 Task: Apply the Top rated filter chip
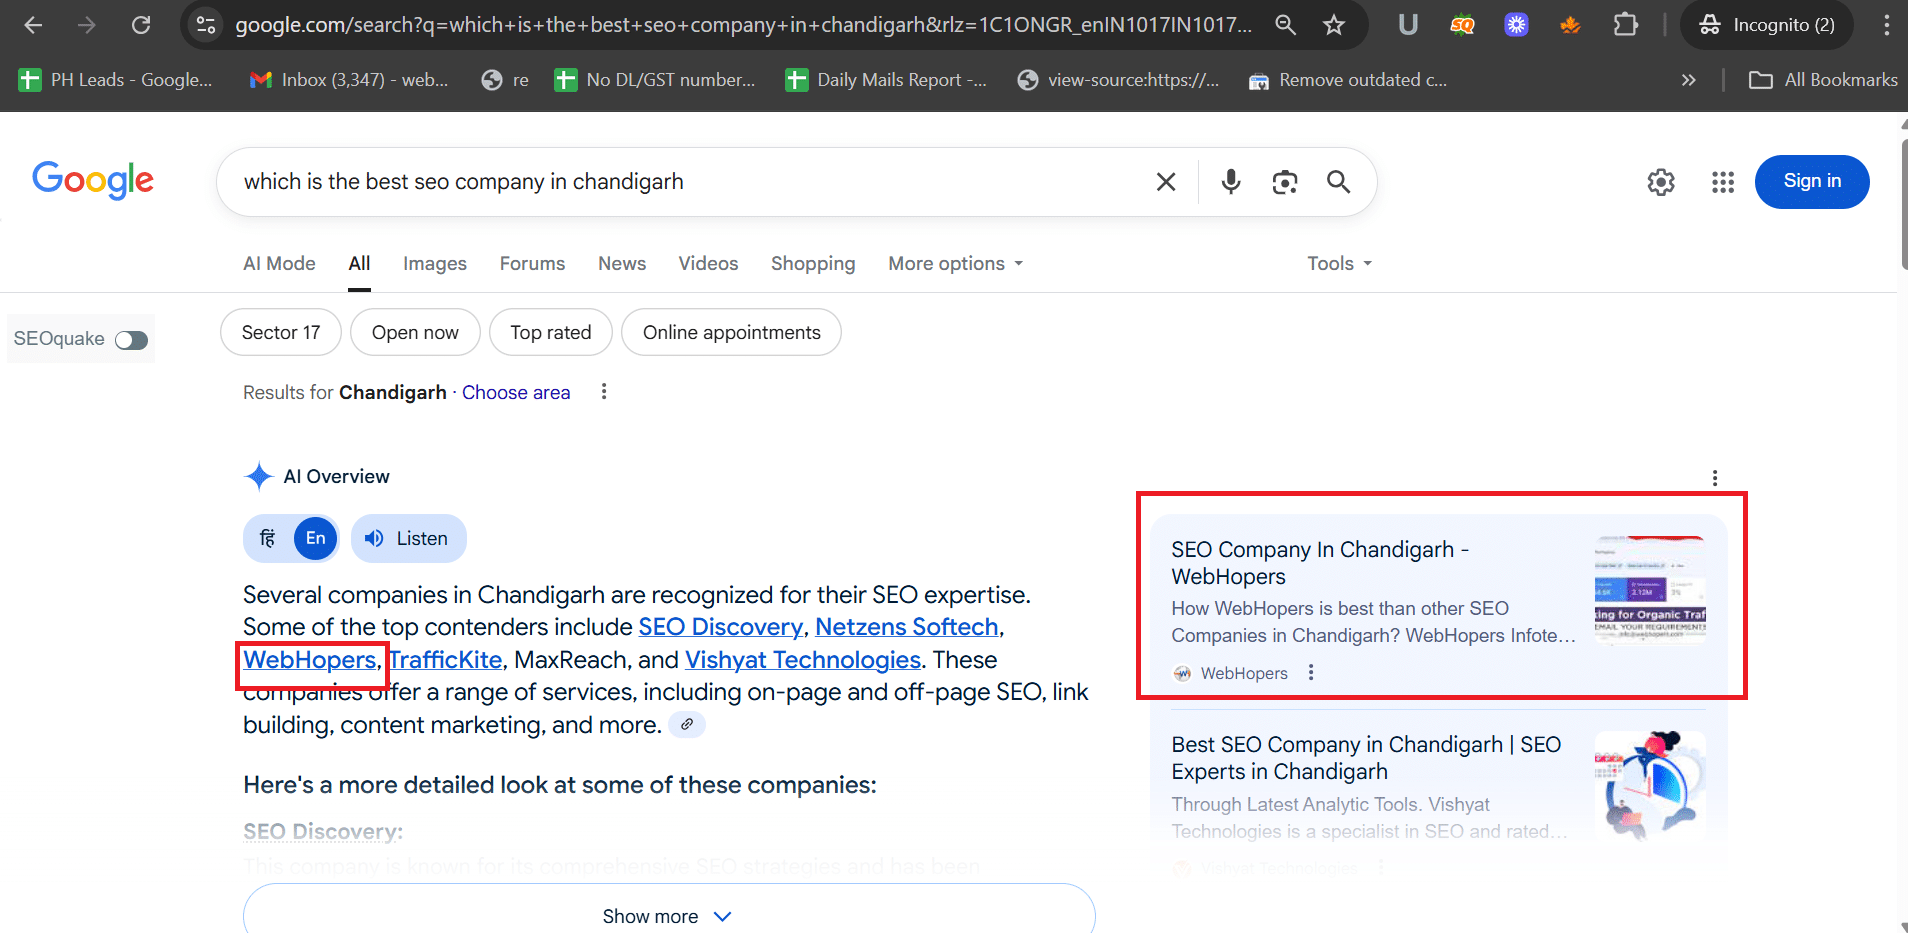pos(551,332)
